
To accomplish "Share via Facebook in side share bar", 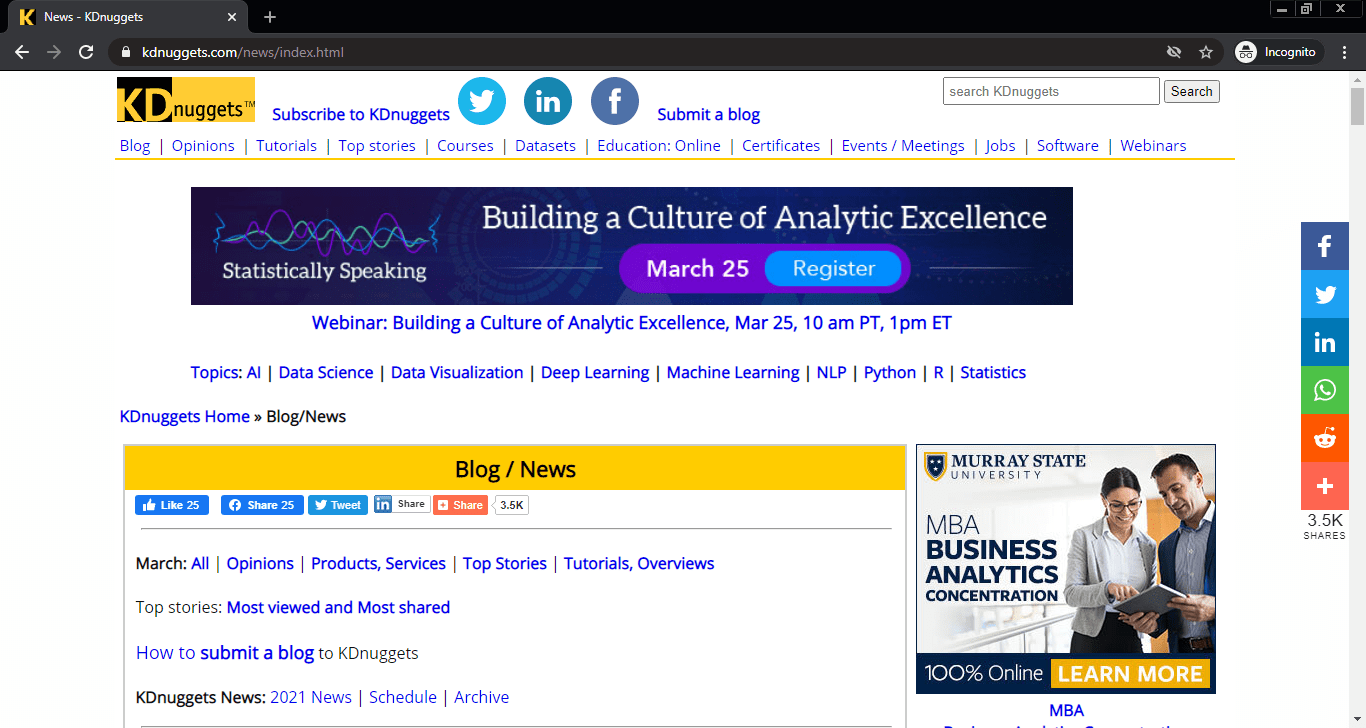I will 1325,246.
